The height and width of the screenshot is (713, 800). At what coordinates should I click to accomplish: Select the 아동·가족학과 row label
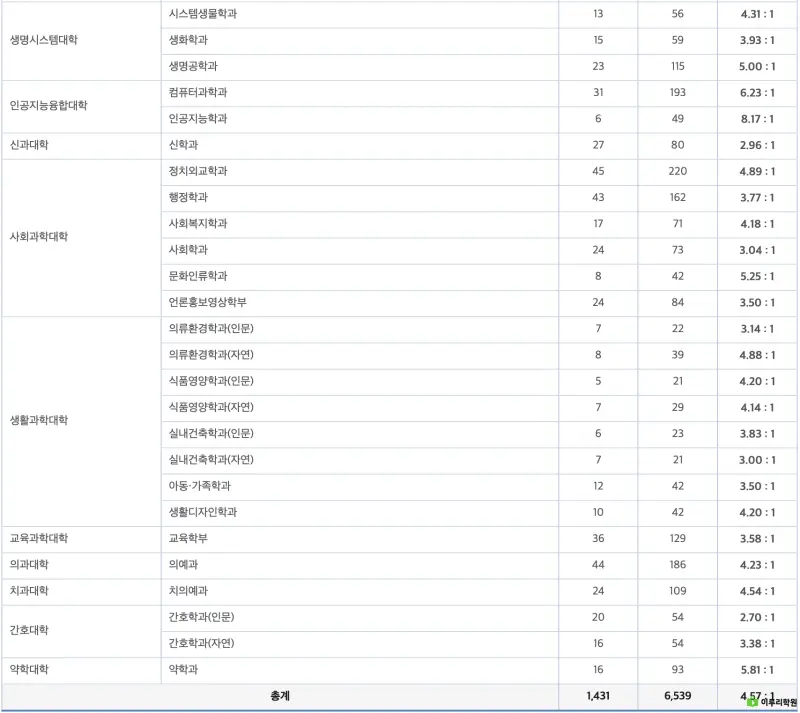(x=199, y=486)
